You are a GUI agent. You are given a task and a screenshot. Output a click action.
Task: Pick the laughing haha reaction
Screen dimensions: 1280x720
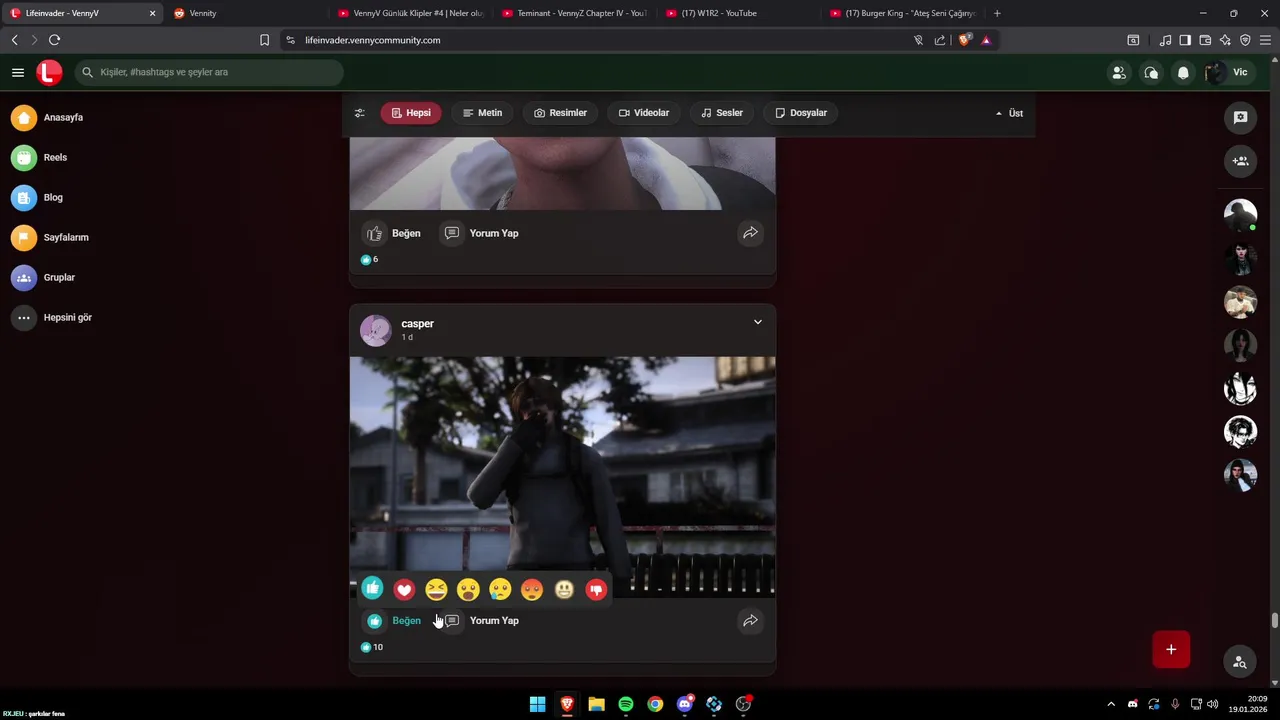coord(436,590)
